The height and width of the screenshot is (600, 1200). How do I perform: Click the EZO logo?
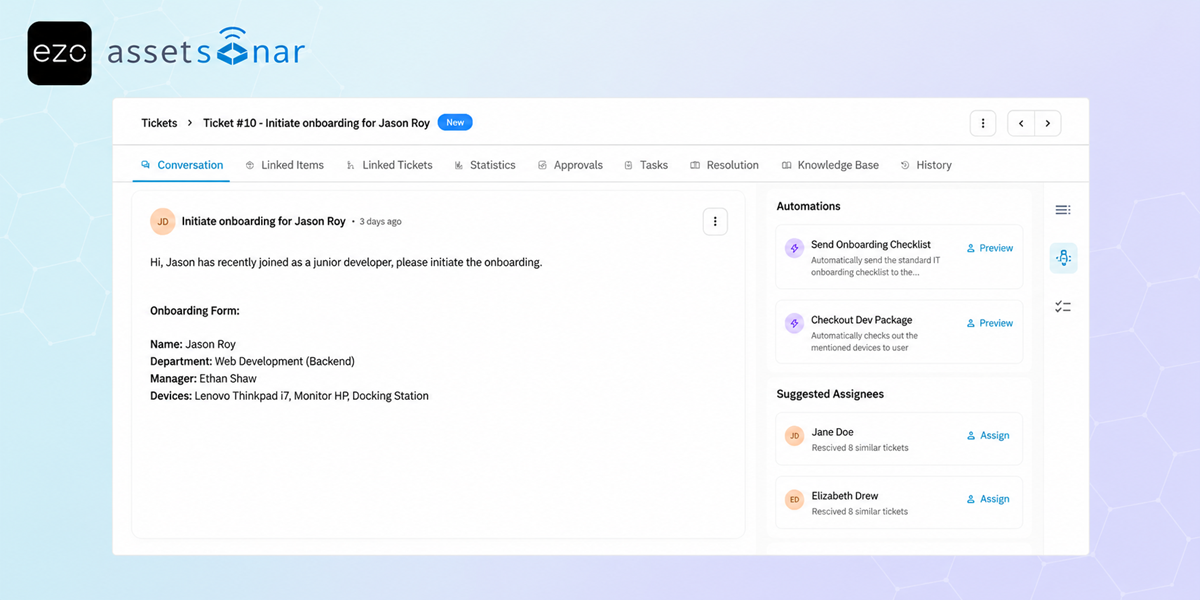click(x=59, y=53)
